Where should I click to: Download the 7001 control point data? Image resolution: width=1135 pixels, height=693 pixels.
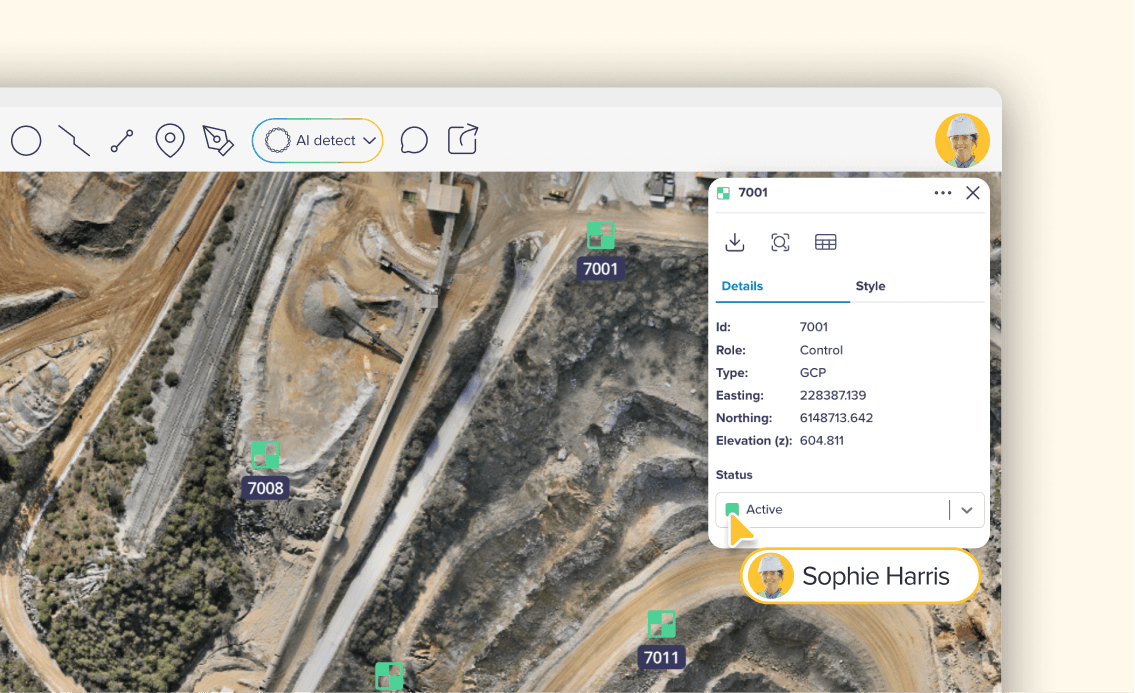coord(735,242)
